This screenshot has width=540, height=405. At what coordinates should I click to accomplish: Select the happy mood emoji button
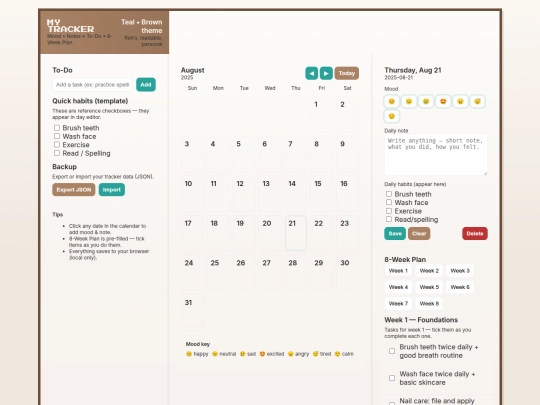392,101
